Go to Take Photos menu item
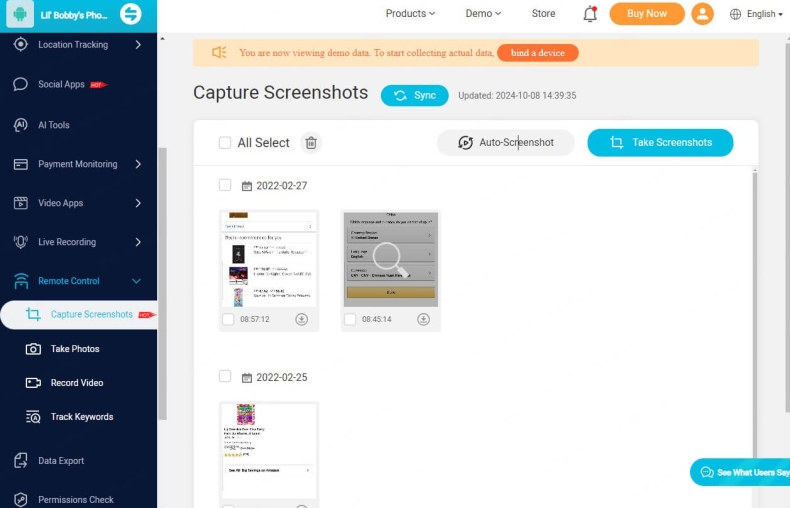The height and width of the screenshot is (508, 790). click(75, 349)
